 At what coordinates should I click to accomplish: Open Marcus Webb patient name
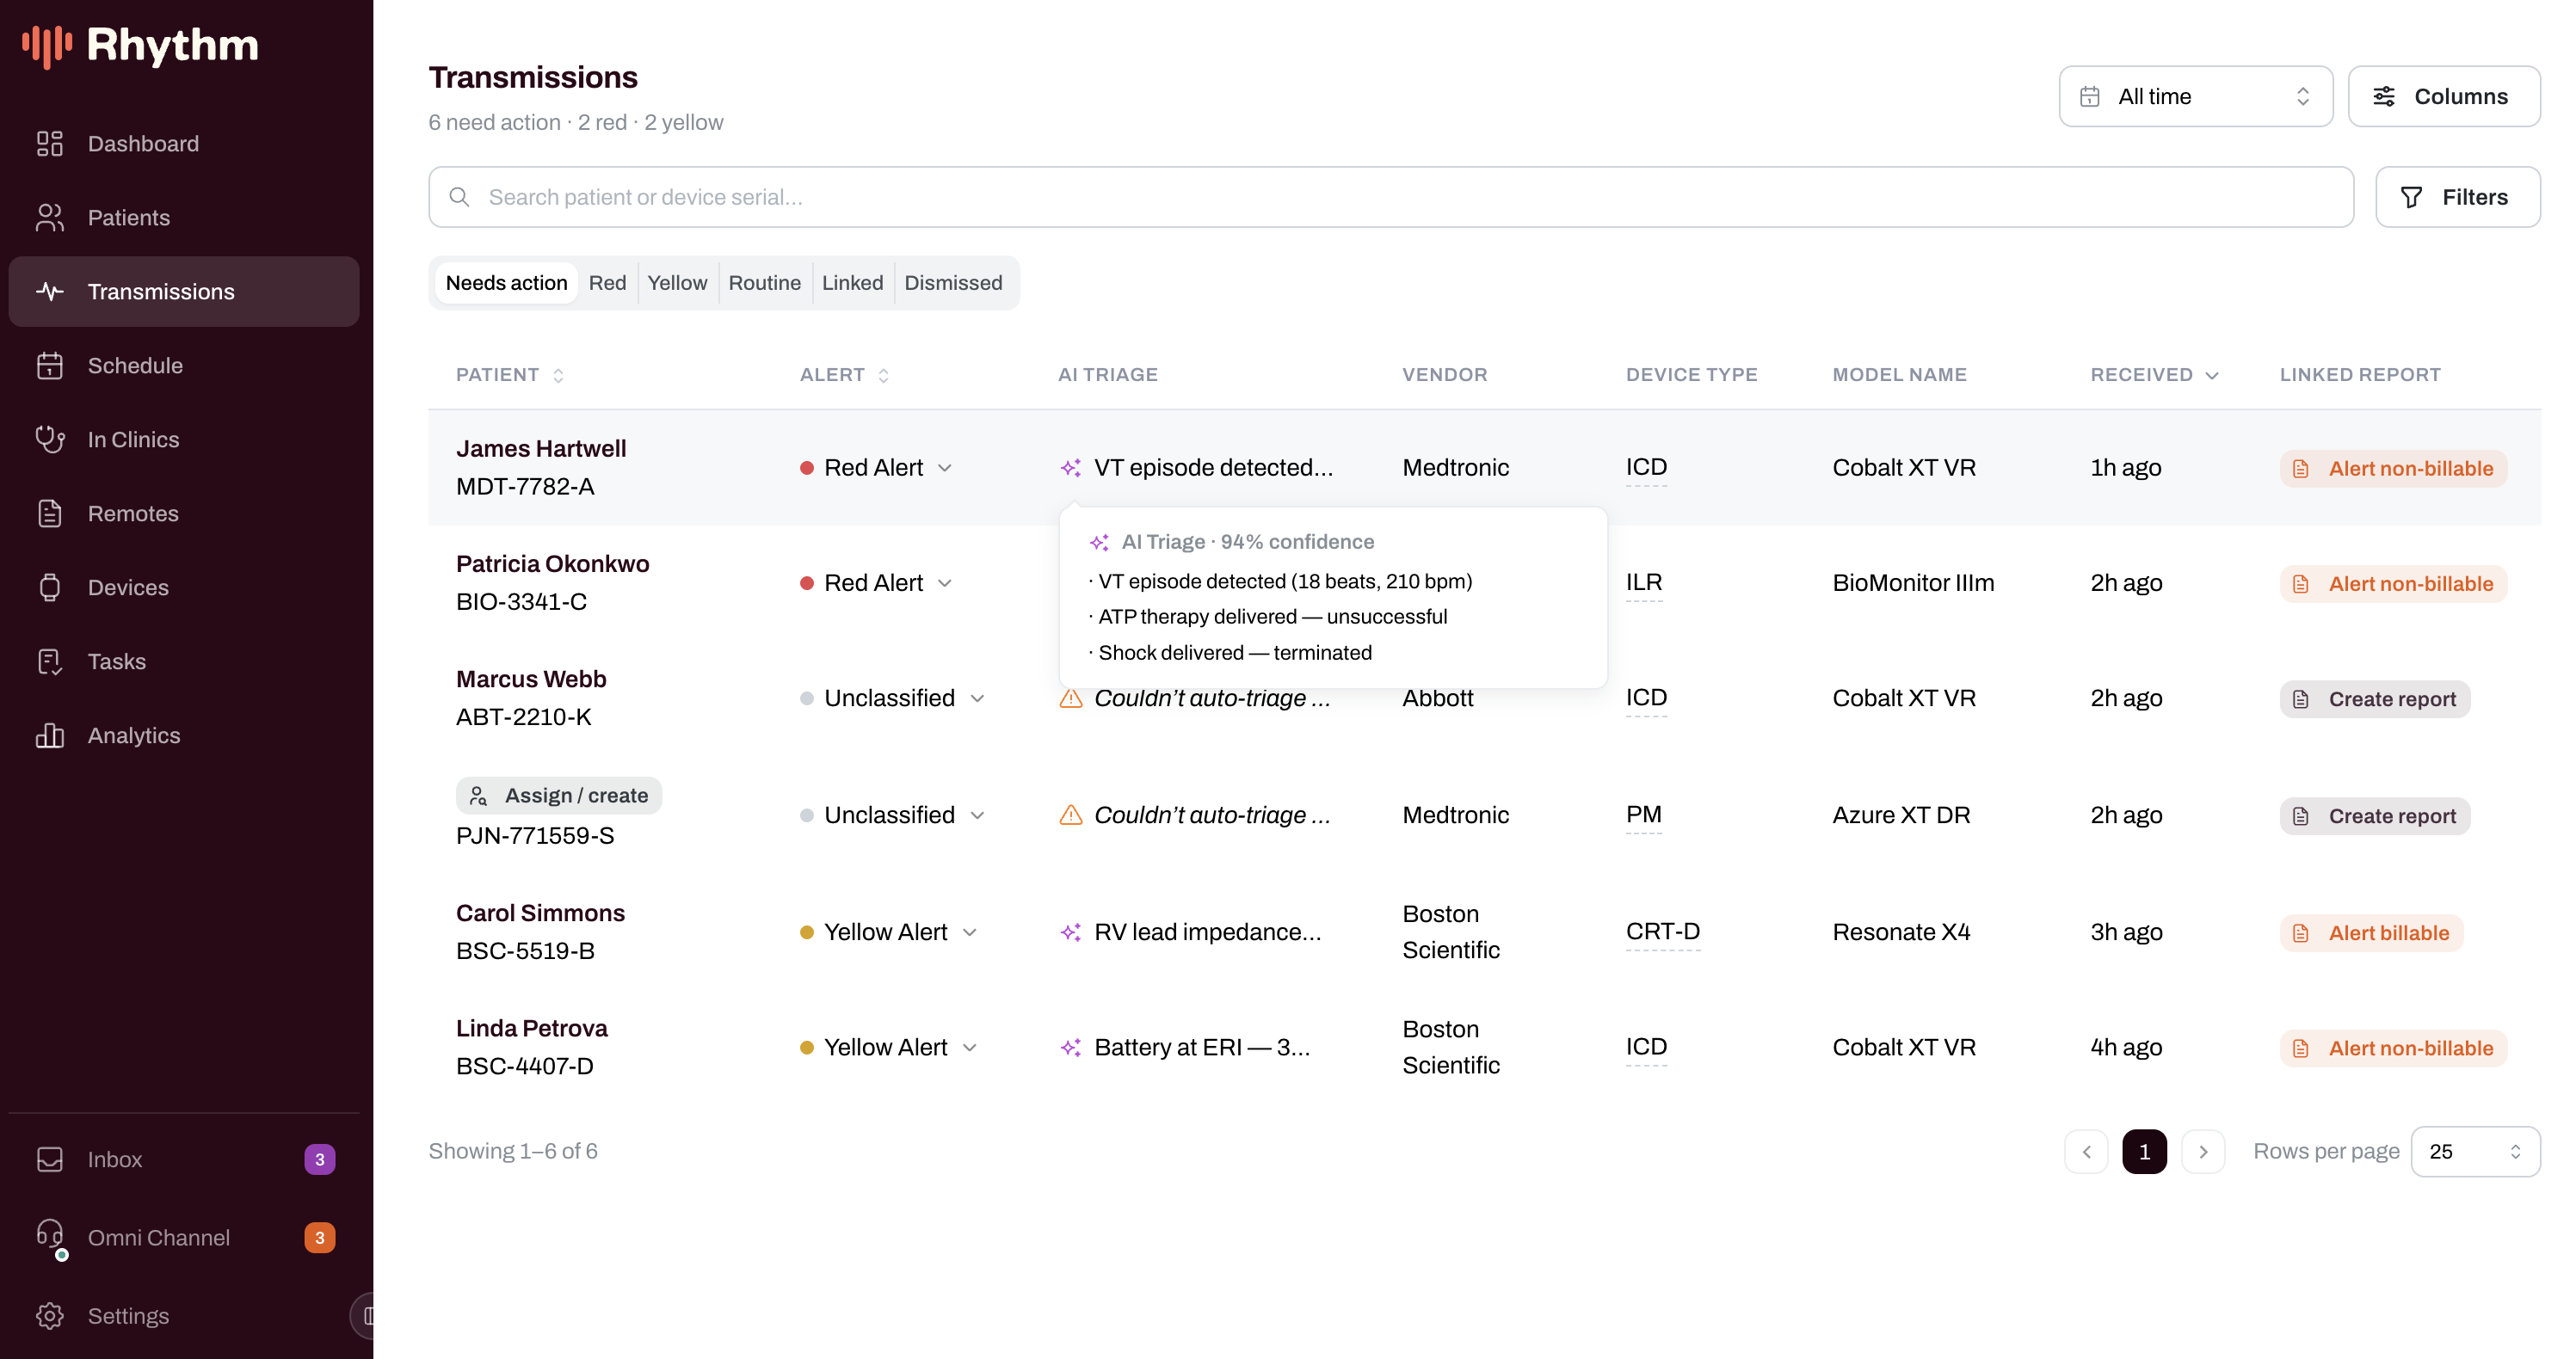[x=531, y=680]
